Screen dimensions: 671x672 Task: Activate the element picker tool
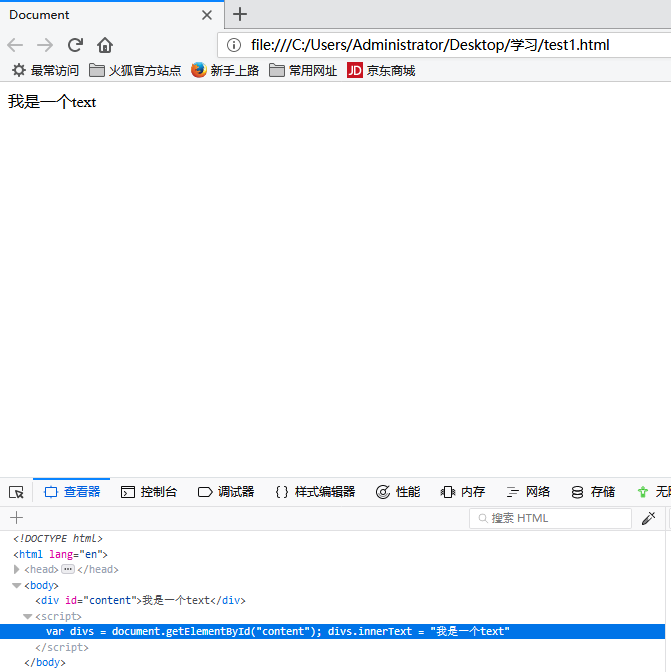point(16,492)
